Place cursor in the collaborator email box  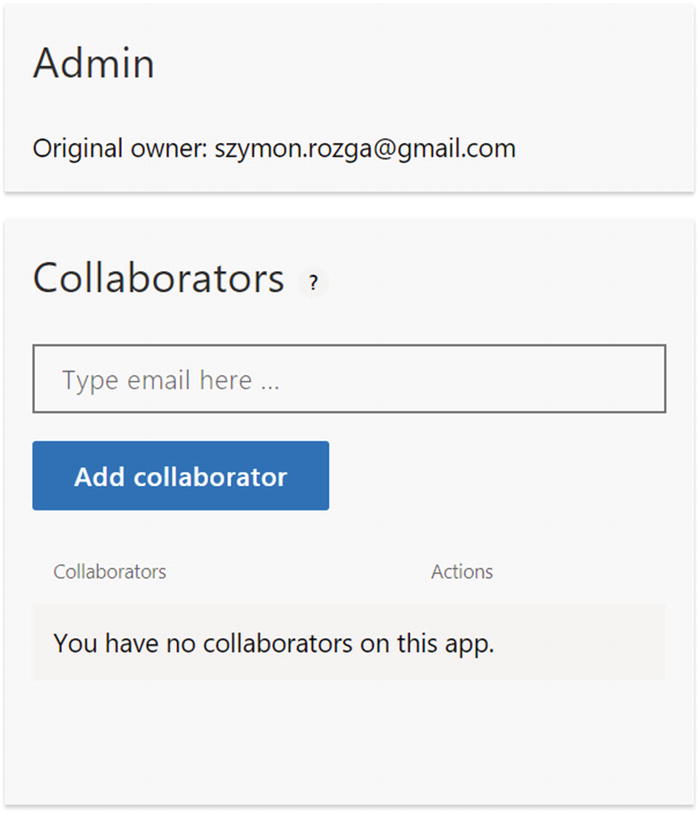coord(349,379)
